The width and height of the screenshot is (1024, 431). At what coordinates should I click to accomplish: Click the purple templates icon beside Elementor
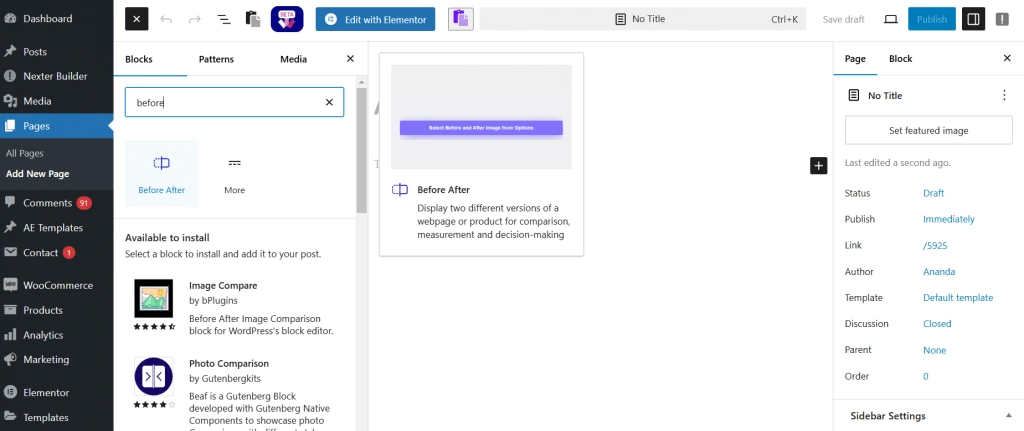click(460, 19)
